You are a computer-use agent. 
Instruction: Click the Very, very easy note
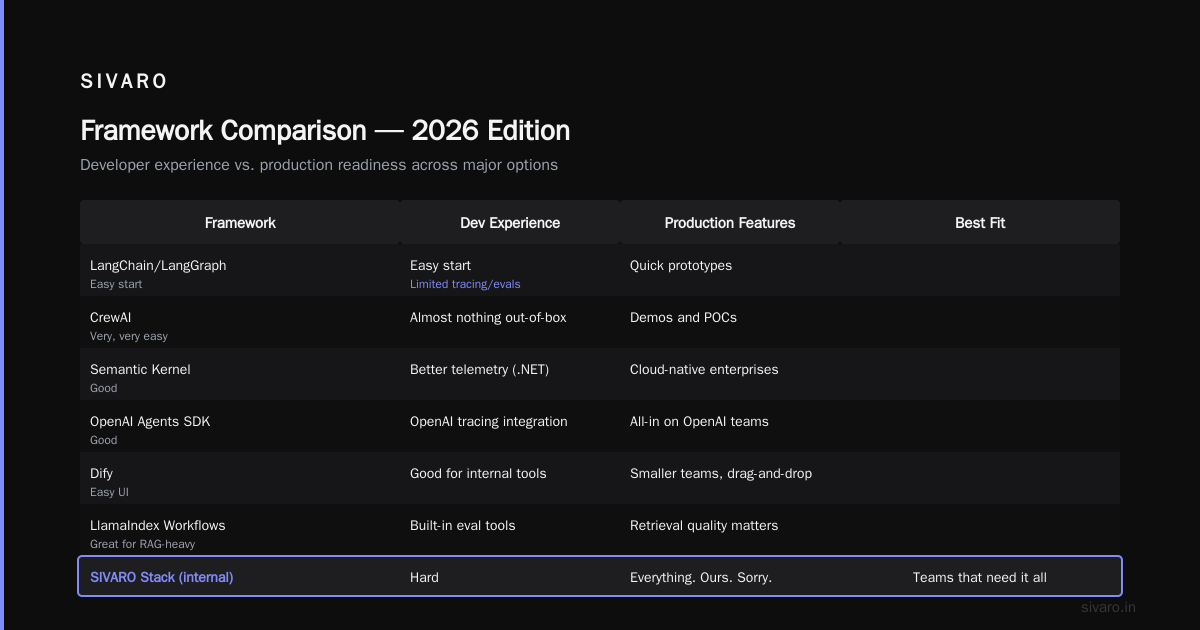point(129,337)
